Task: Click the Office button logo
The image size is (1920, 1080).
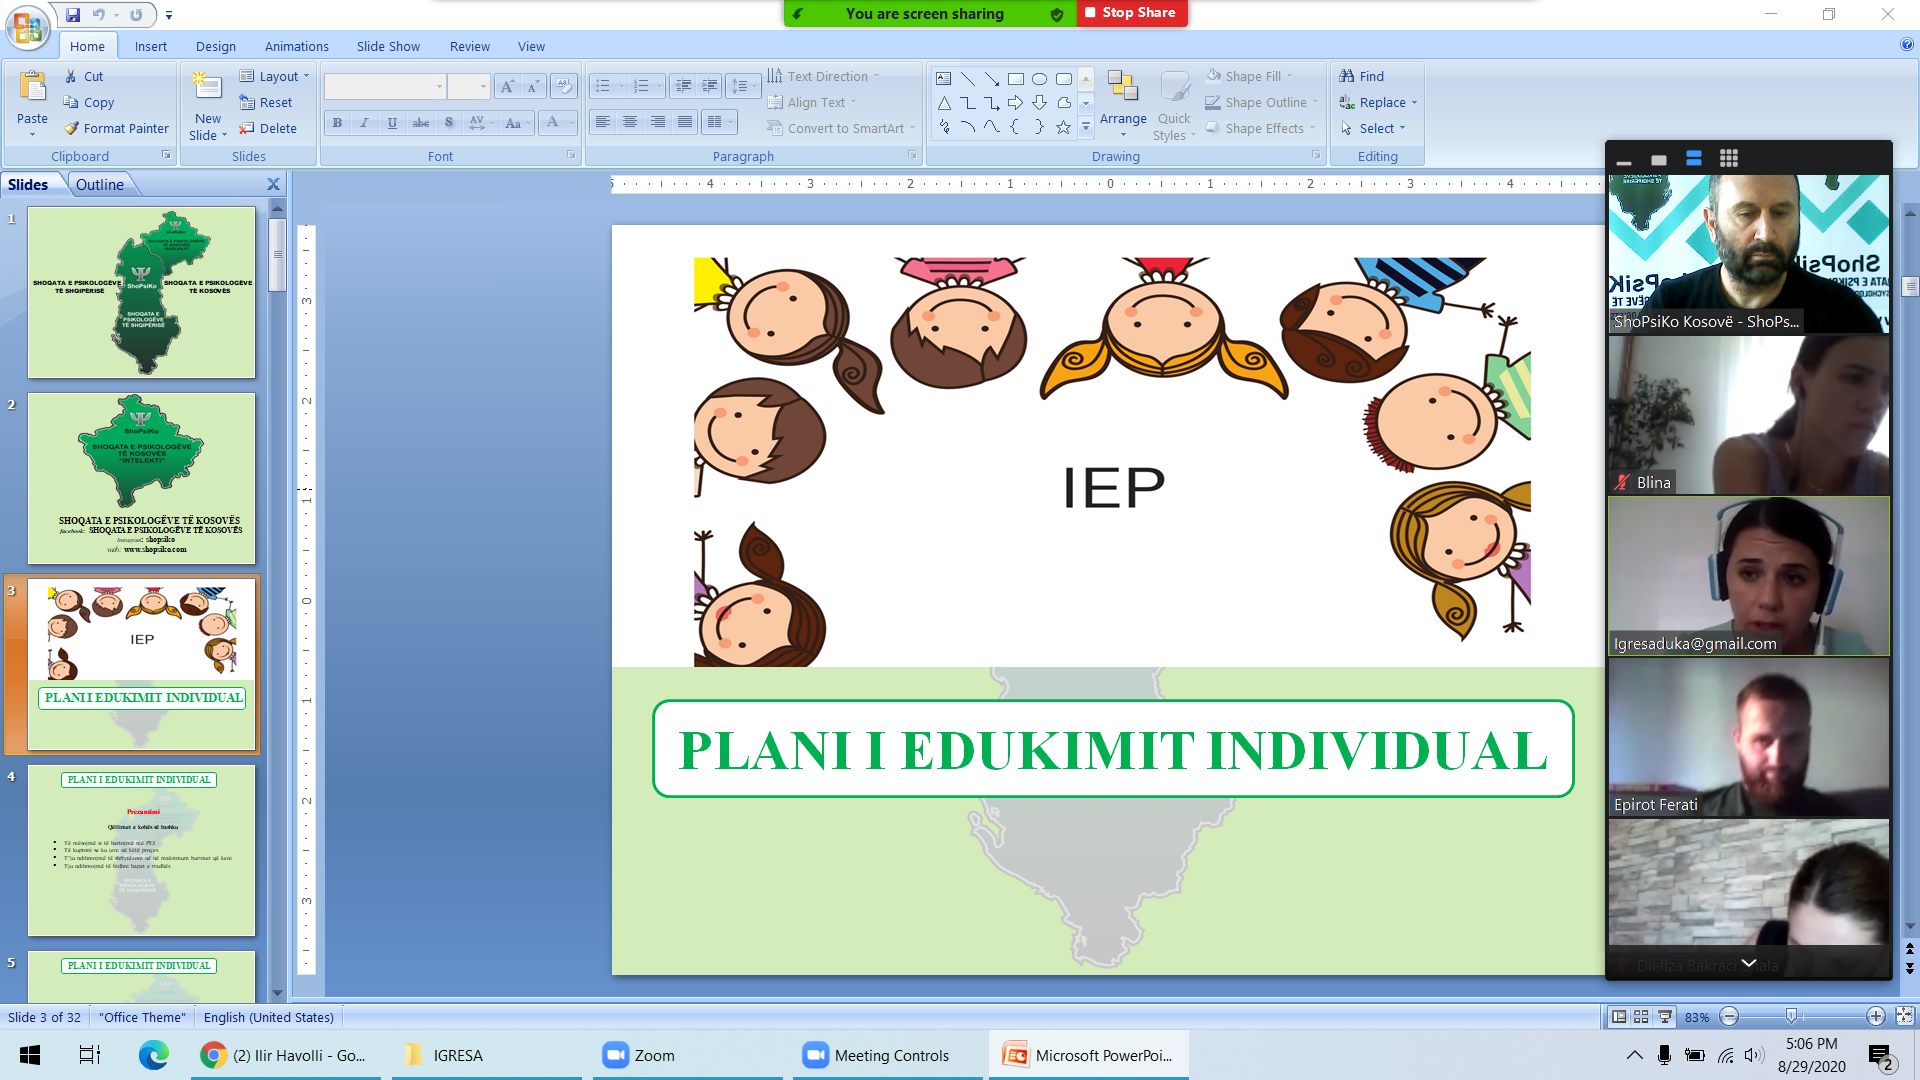Action: point(28,28)
